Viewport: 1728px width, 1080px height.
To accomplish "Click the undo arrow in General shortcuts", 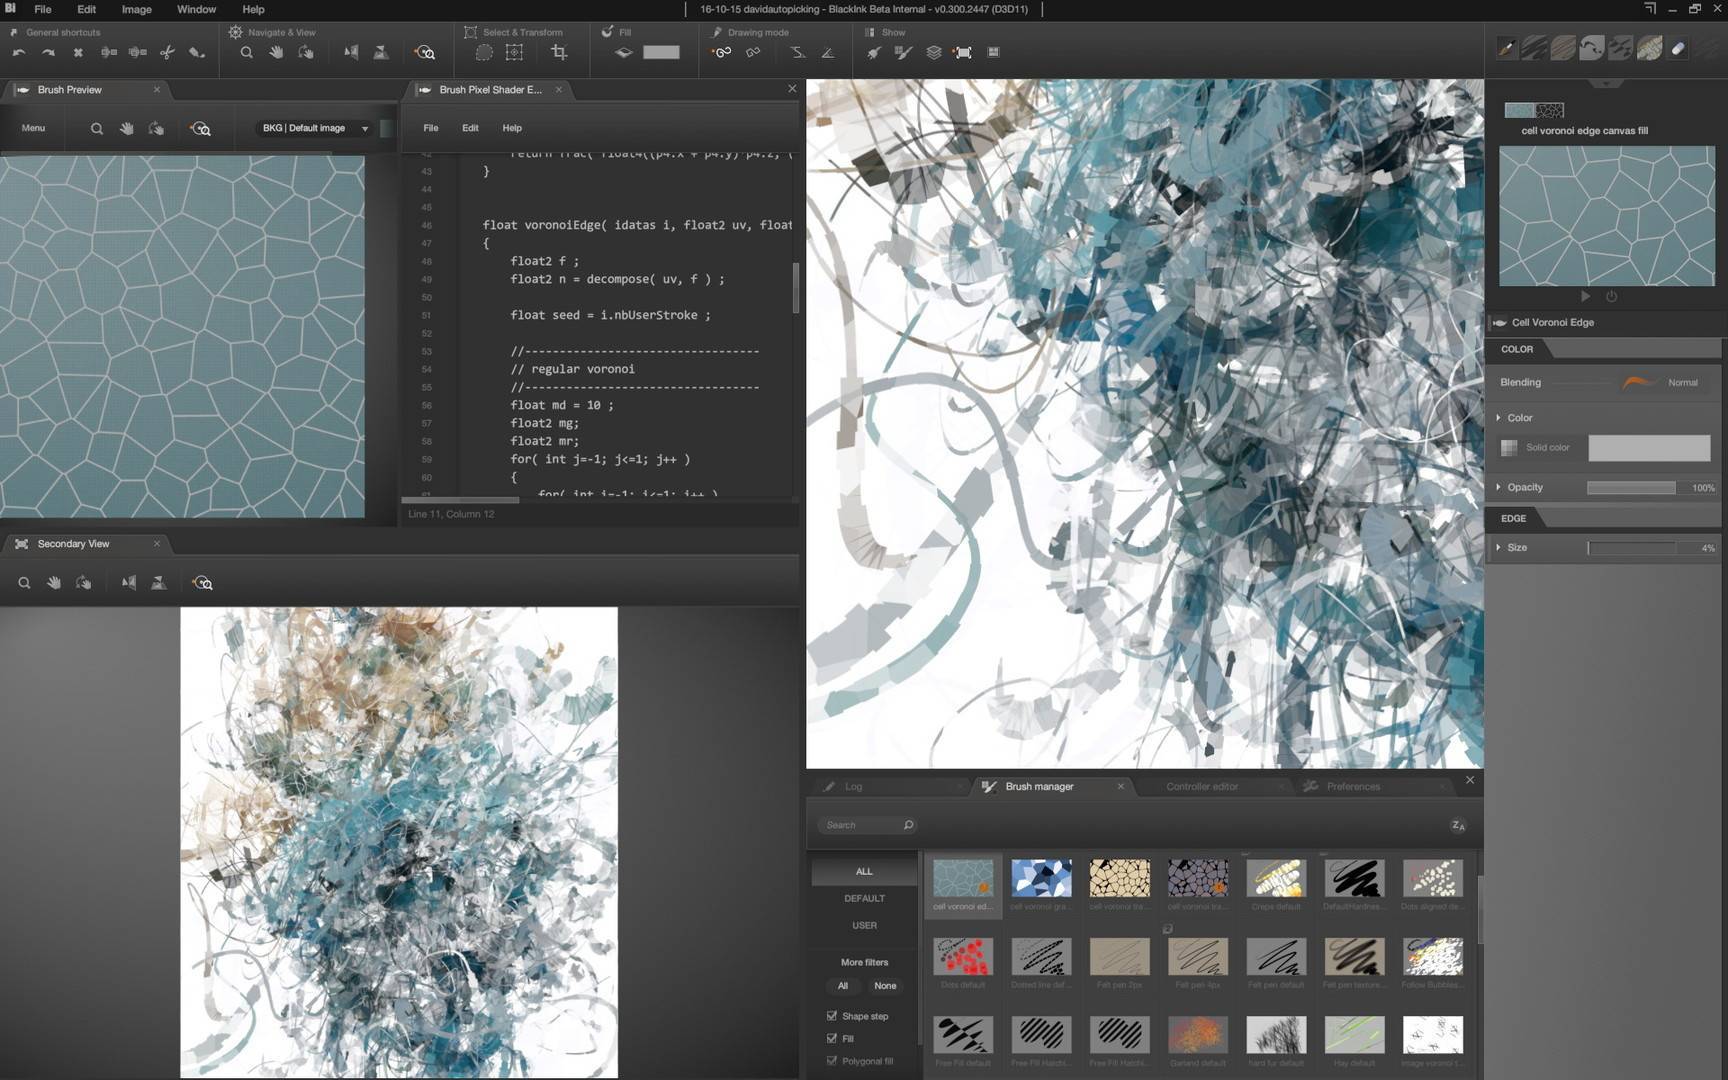I will click(x=19, y=53).
